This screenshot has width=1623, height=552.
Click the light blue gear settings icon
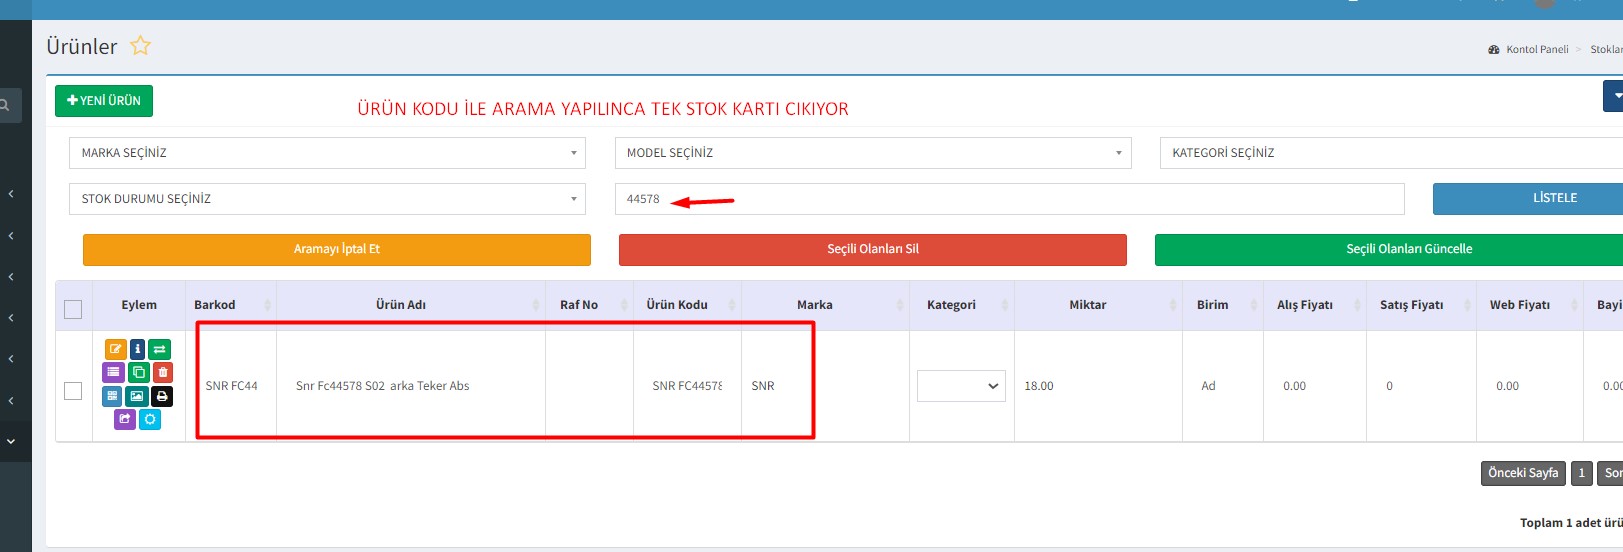point(150,419)
